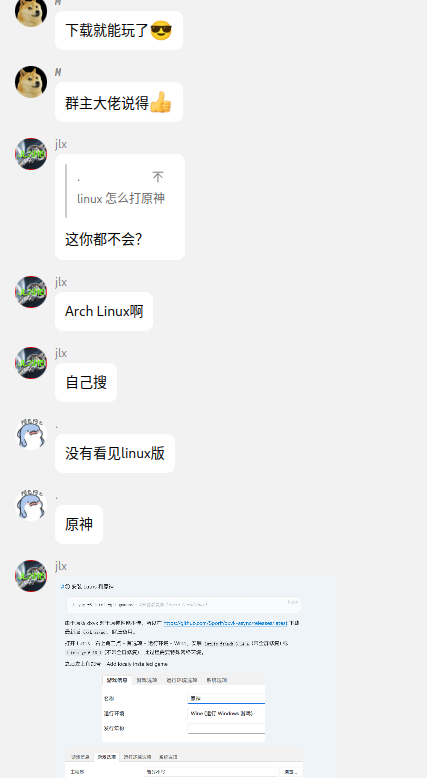Click sender name M above "群主大佬说得"
Viewport: 427px width, 778px height.
pyautogui.click(x=58, y=72)
